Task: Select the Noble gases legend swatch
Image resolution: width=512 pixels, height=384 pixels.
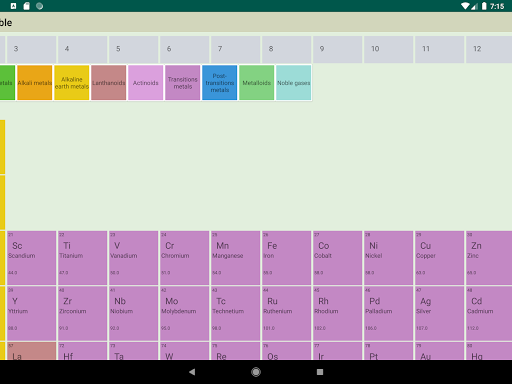Action: coord(294,83)
